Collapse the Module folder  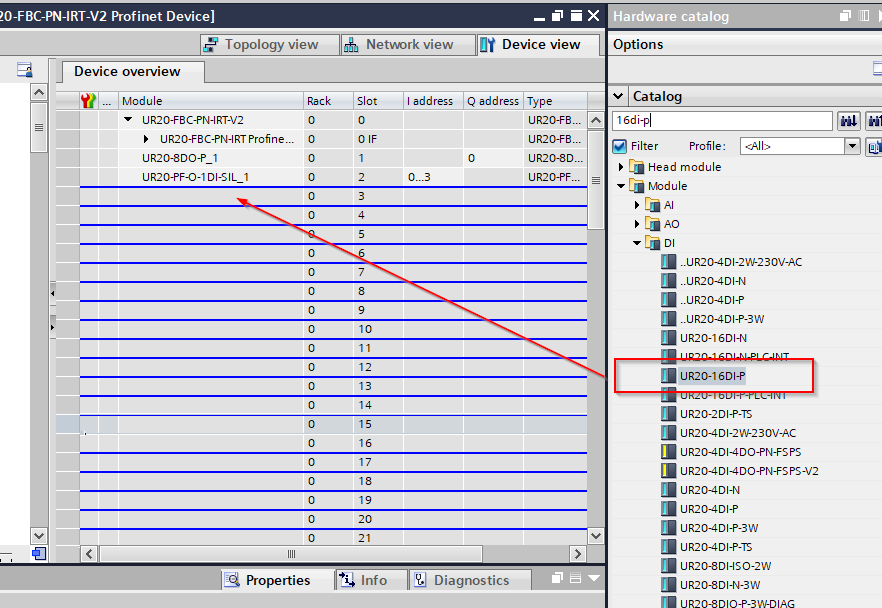point(621,186)
